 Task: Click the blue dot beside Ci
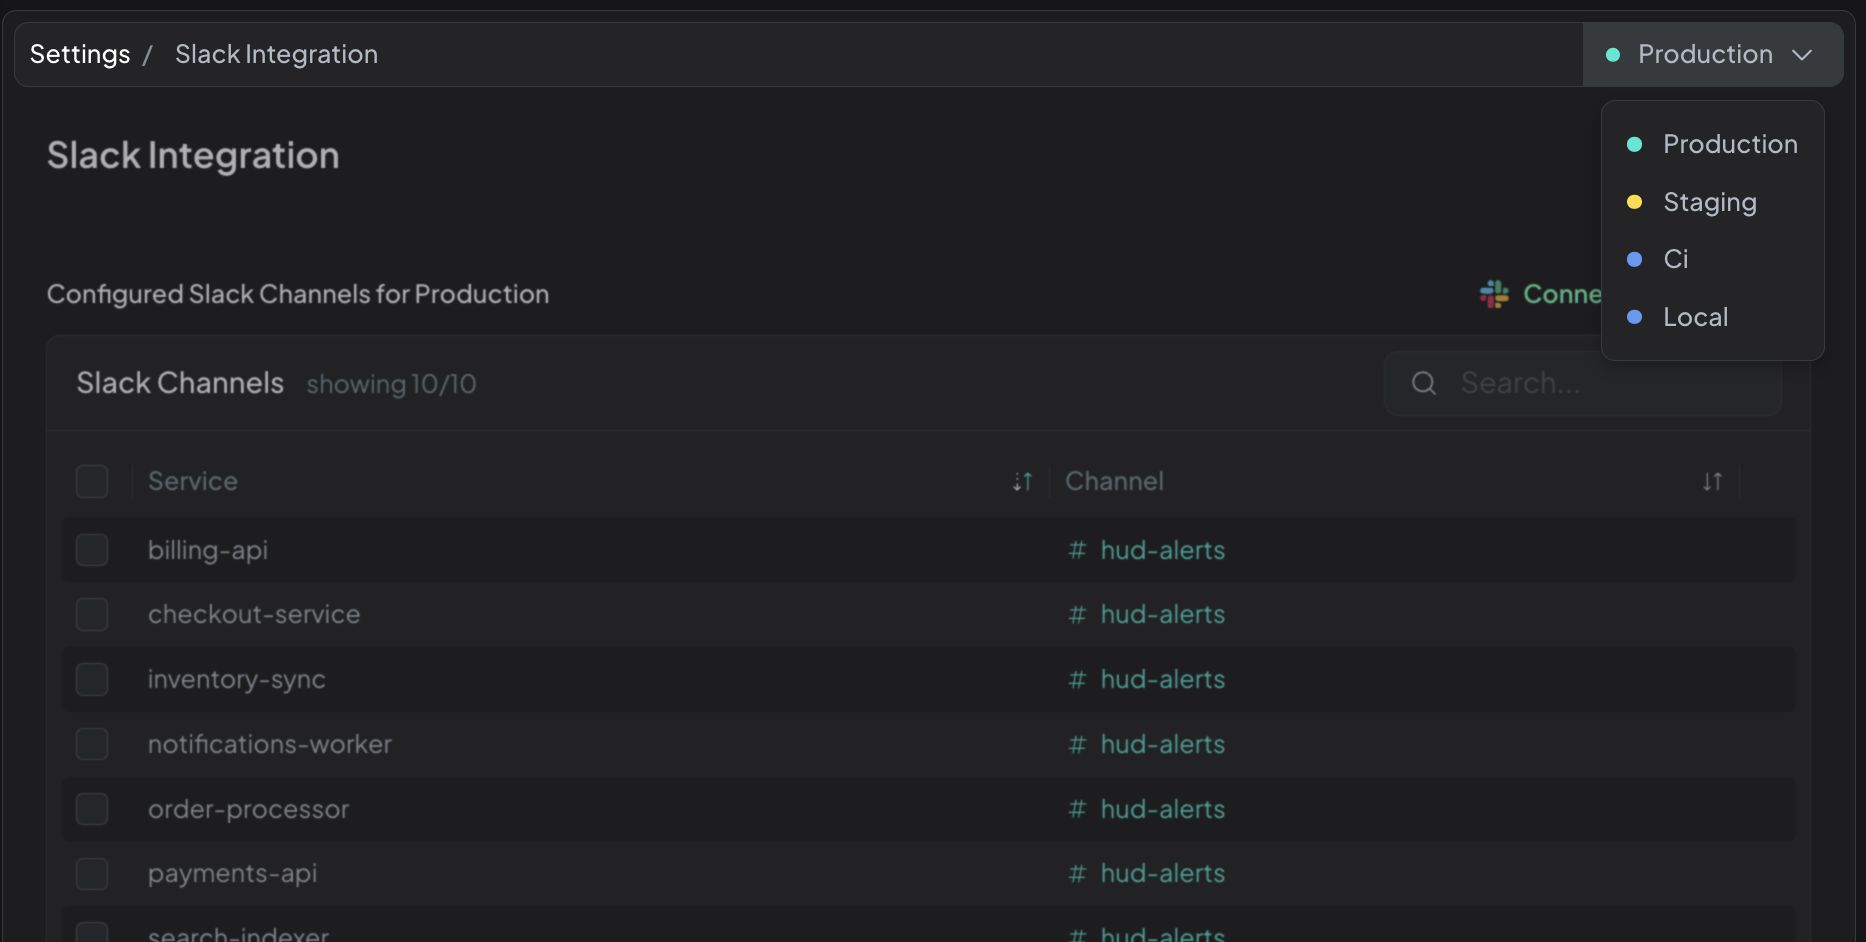(x=1635, y=259)
